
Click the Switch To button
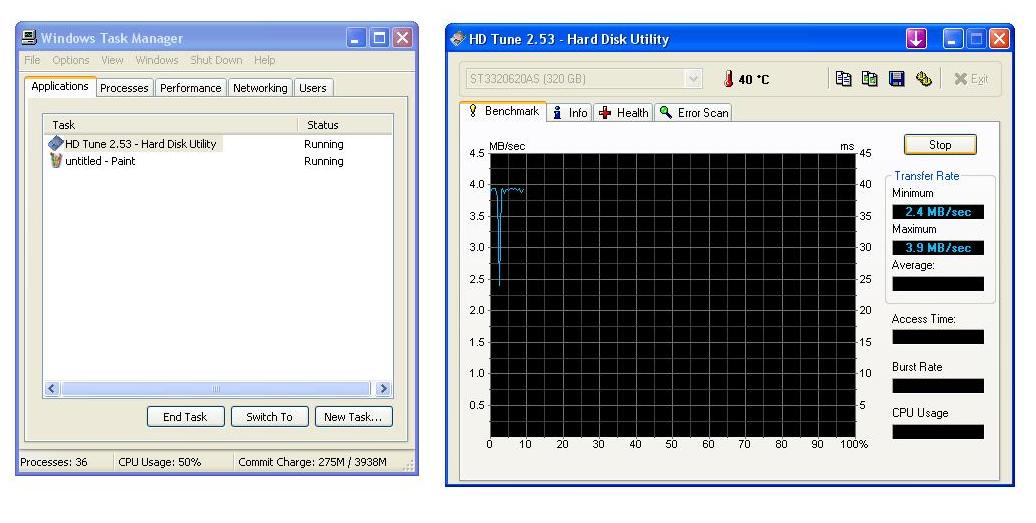[x=270, y=417]
